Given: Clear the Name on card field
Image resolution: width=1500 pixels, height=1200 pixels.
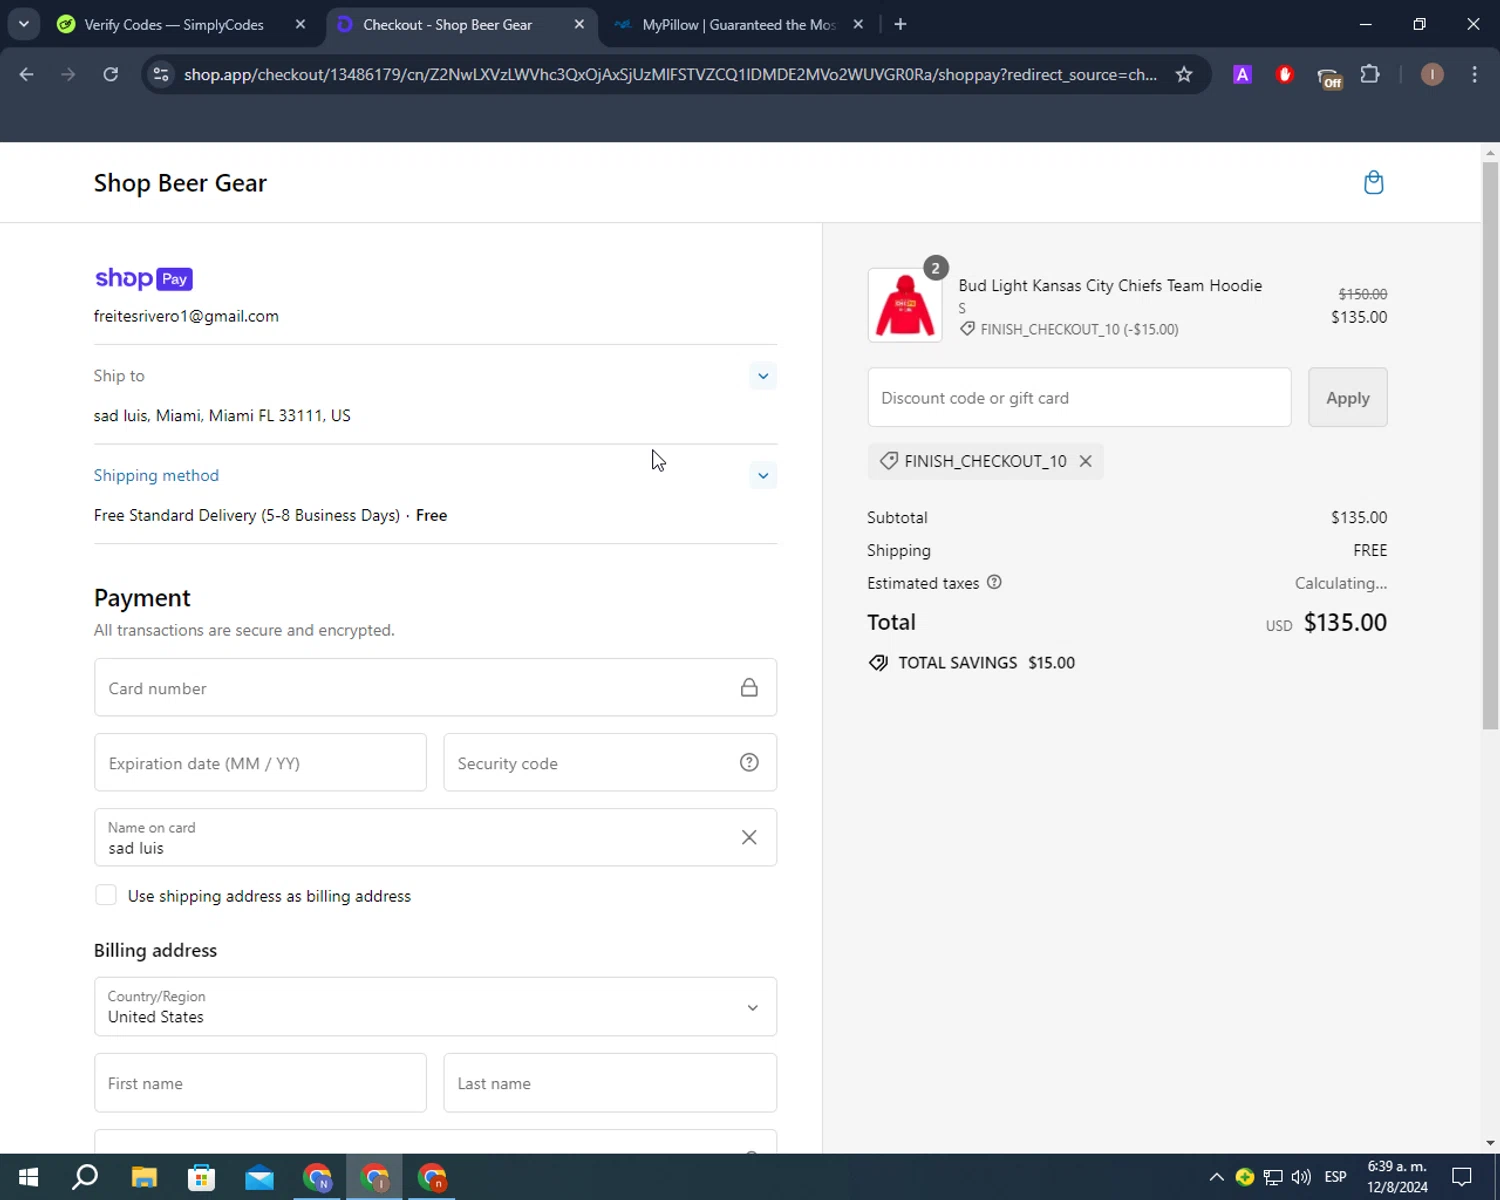Looking at the screenshot, I should click(749, 837).
